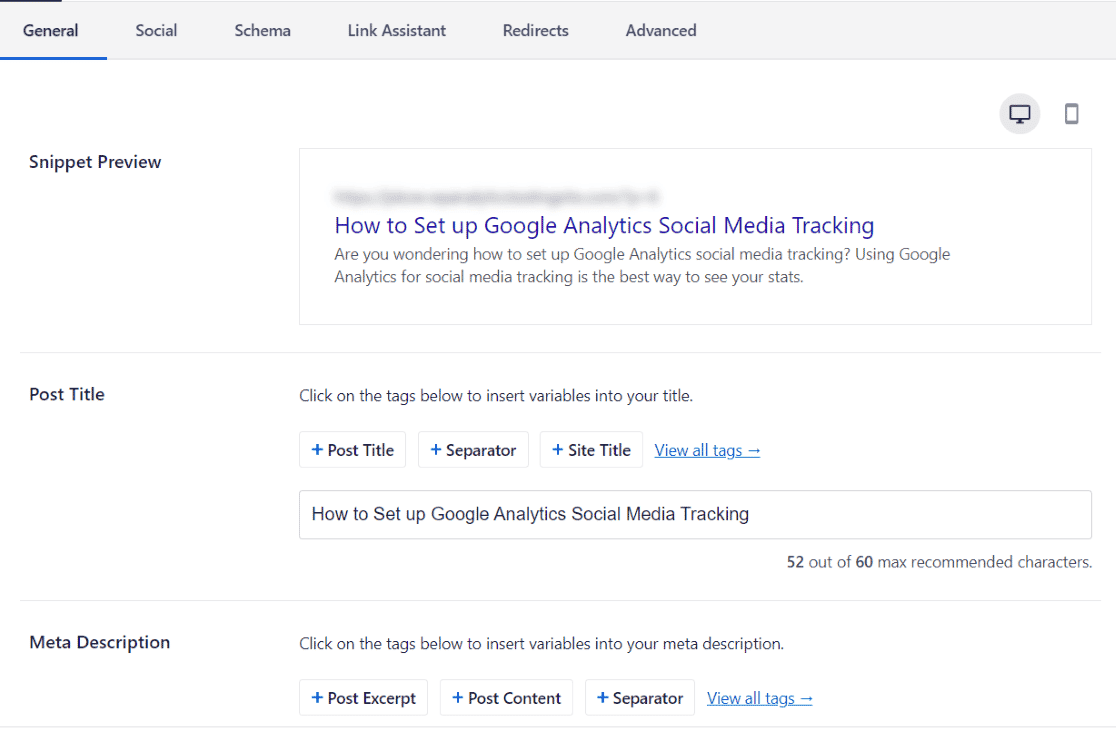Open View all tags for Meta Description

pyautogui.click(x=759, y=698)
